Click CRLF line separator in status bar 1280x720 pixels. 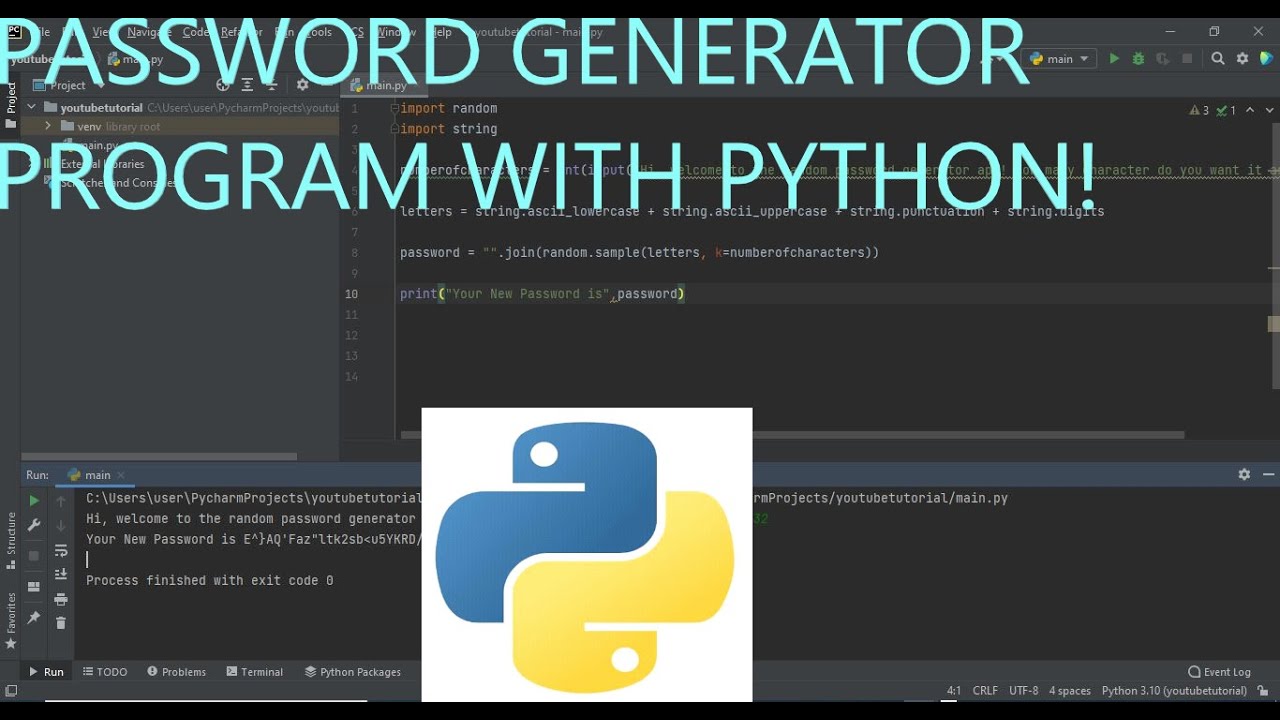click(985, 691)
